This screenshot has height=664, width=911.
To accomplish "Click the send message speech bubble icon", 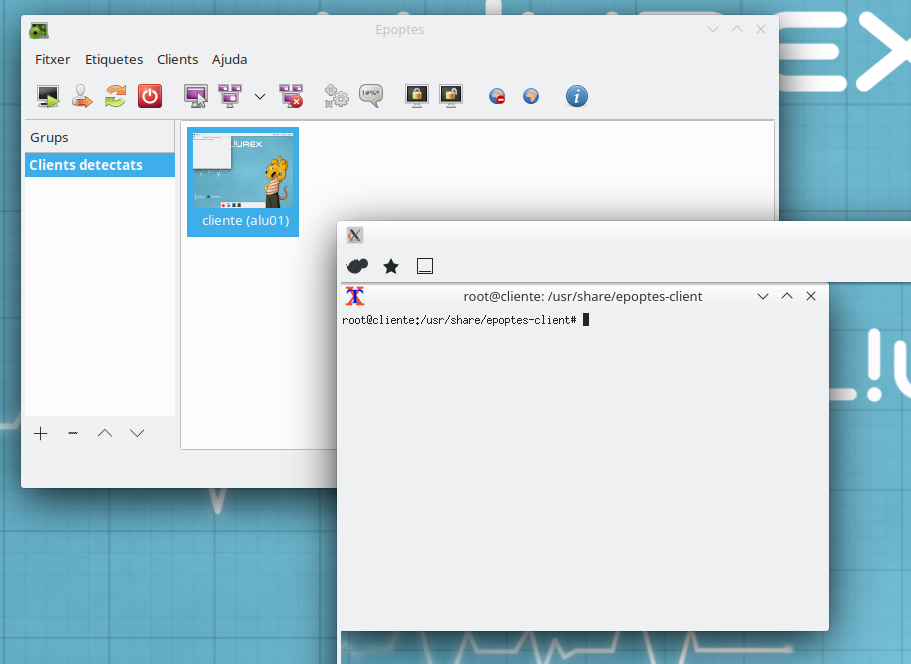I will (x=371, y=96).
